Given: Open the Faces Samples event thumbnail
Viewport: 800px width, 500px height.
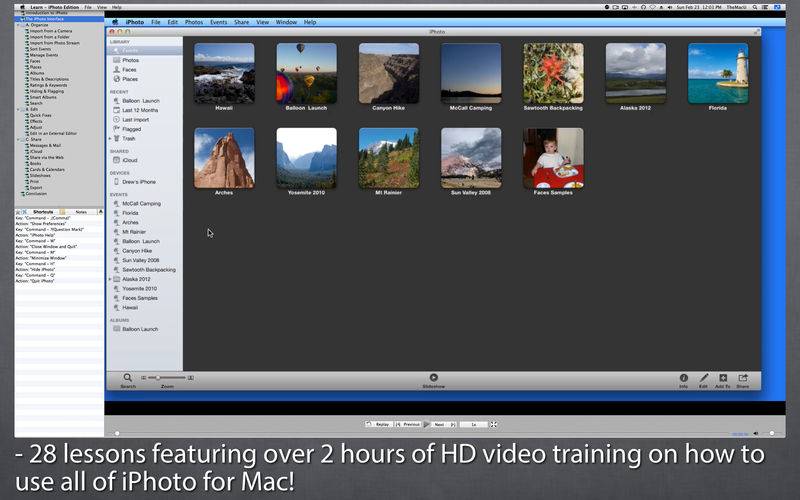Looking at the screenshot, I should pyautogui.click(x=553, y=158).
